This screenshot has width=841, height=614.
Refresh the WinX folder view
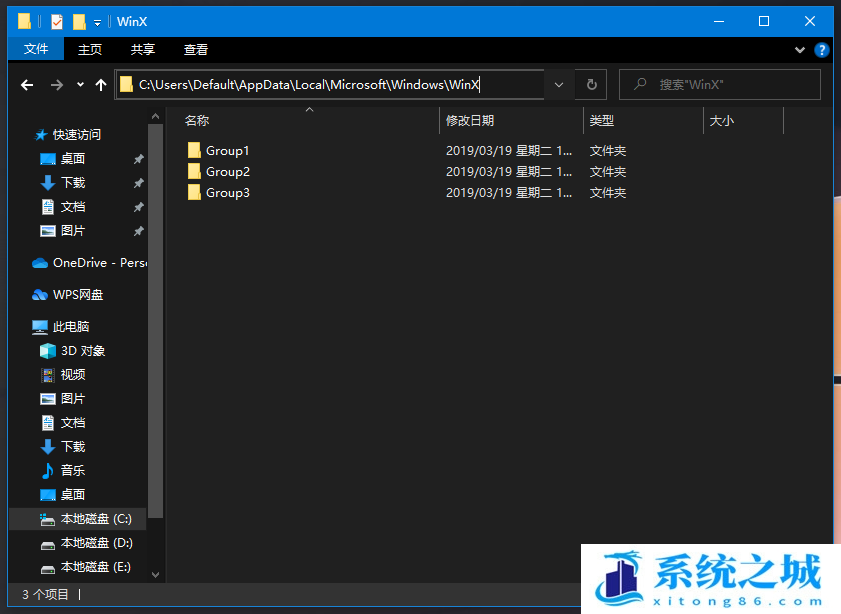(x=591, y=85)
